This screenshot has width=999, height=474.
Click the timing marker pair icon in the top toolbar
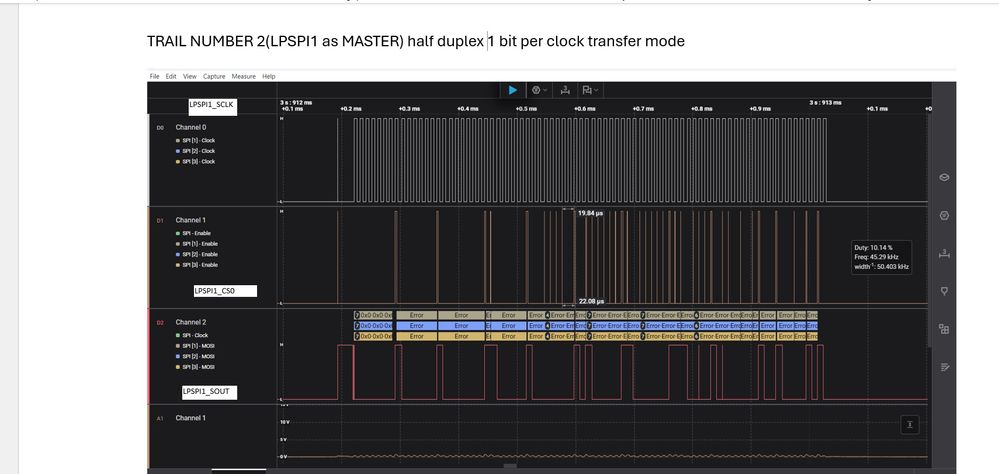pos(564,90)
